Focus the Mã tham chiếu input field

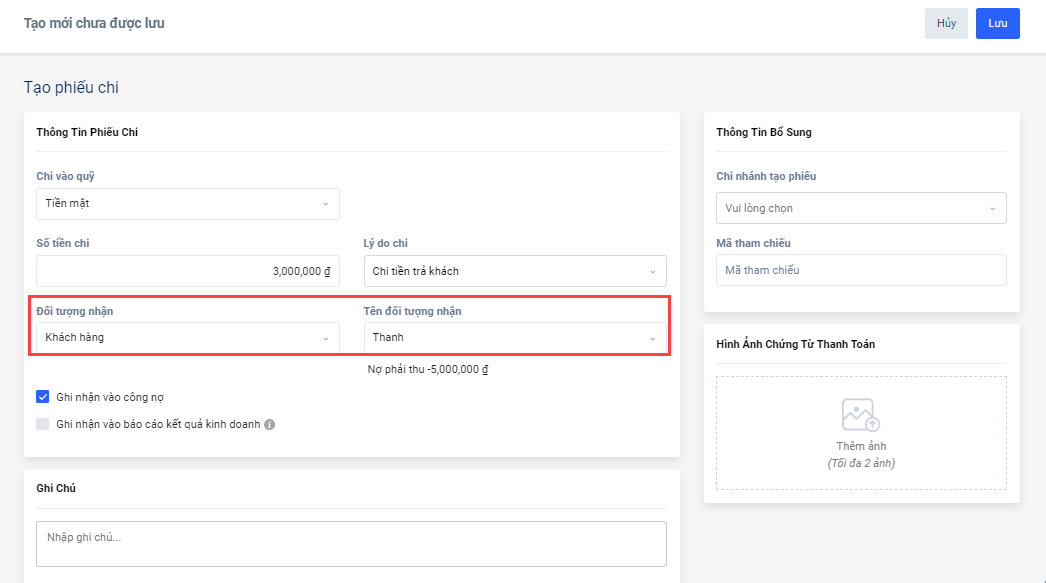click(860, 270)
